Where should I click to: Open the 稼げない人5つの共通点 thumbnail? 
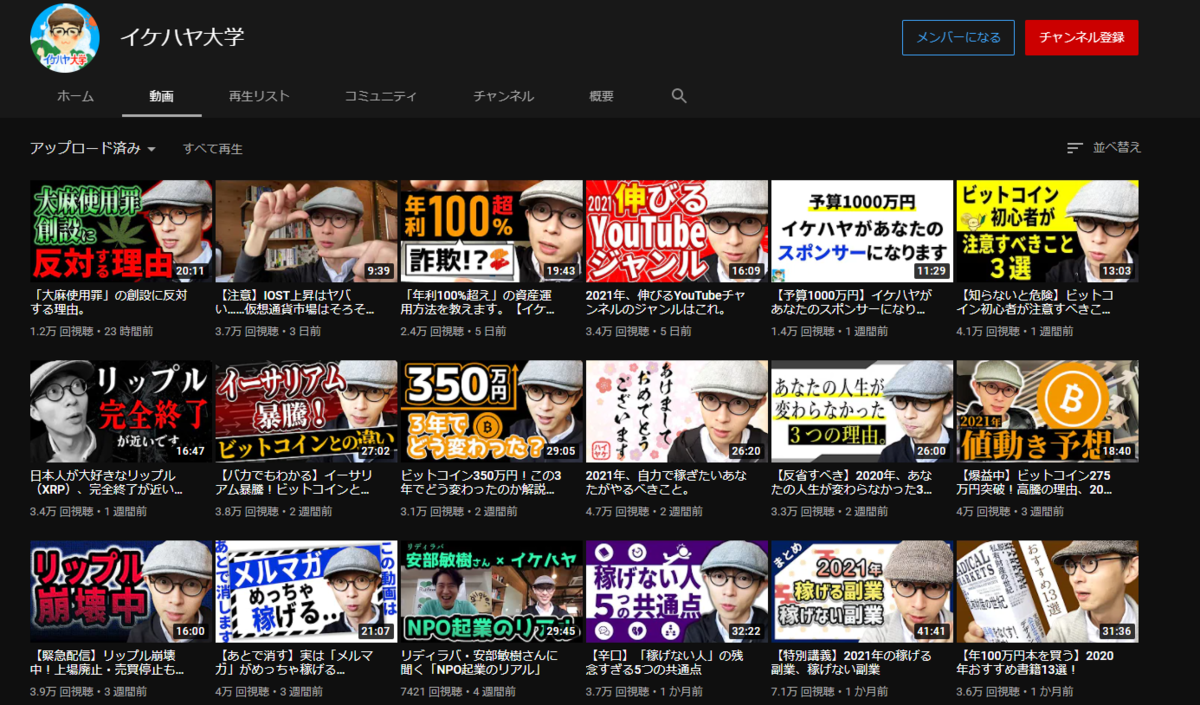677,592
